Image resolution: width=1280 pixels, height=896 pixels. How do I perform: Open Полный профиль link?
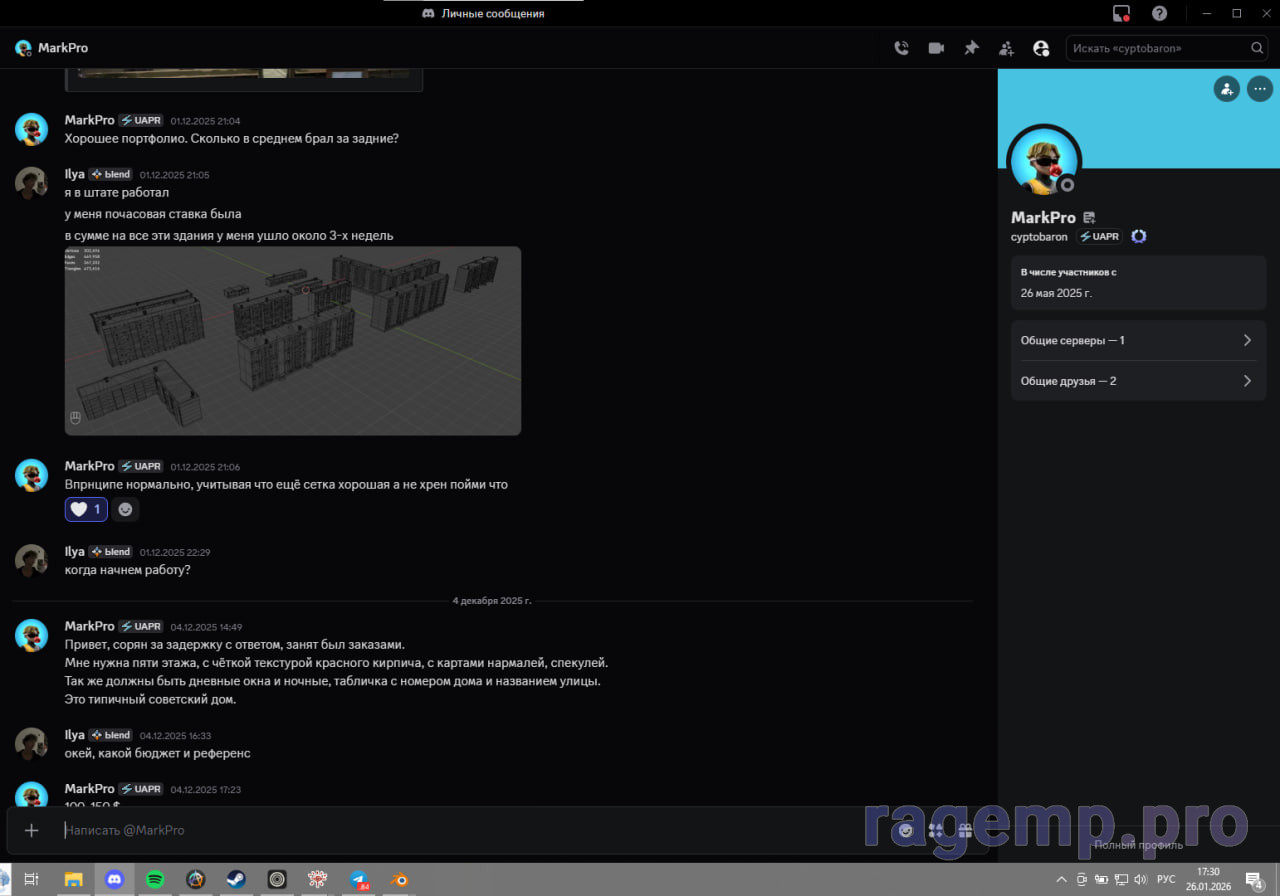[x=1138, y=845]
